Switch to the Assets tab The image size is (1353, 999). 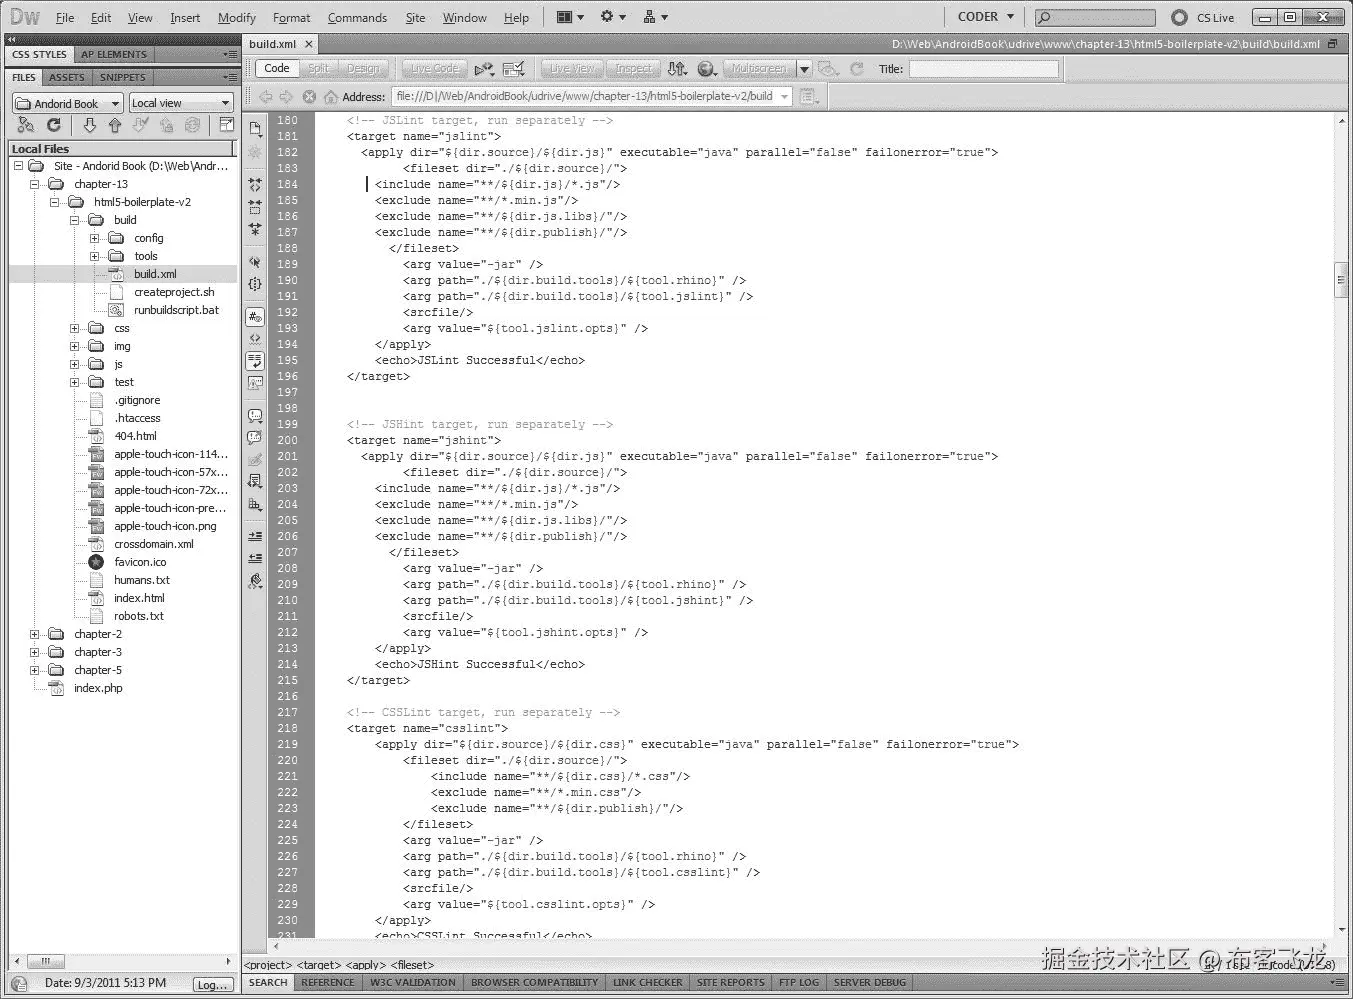point(67,77)
